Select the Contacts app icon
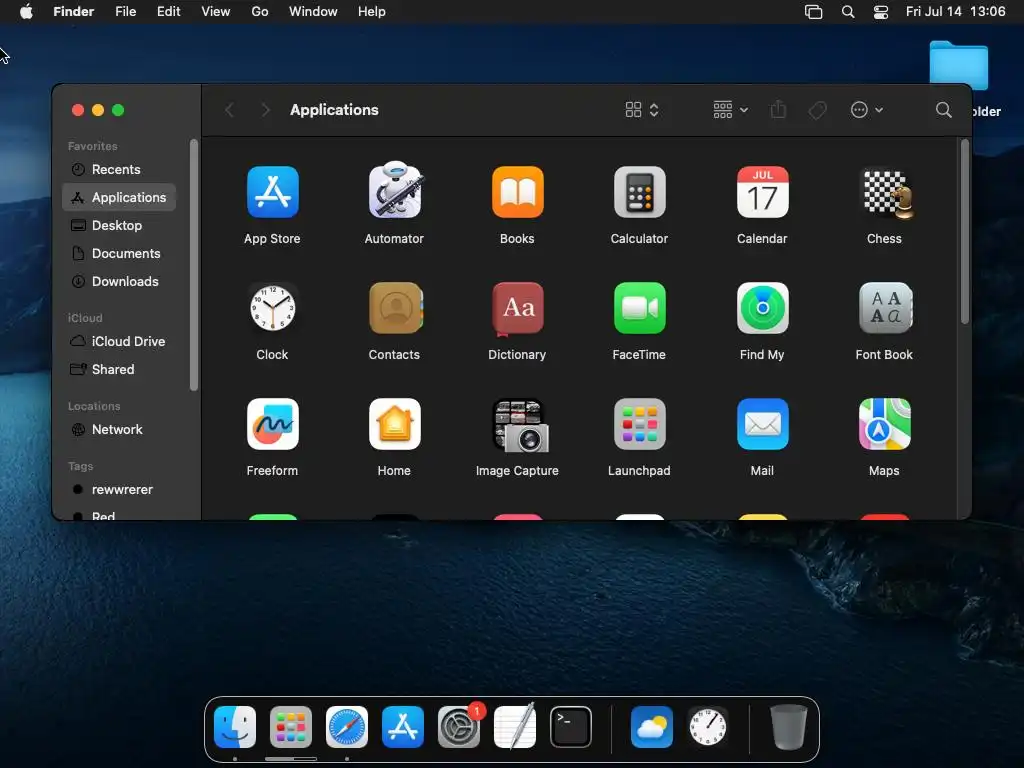1024x768 pixels. (394, 308)
